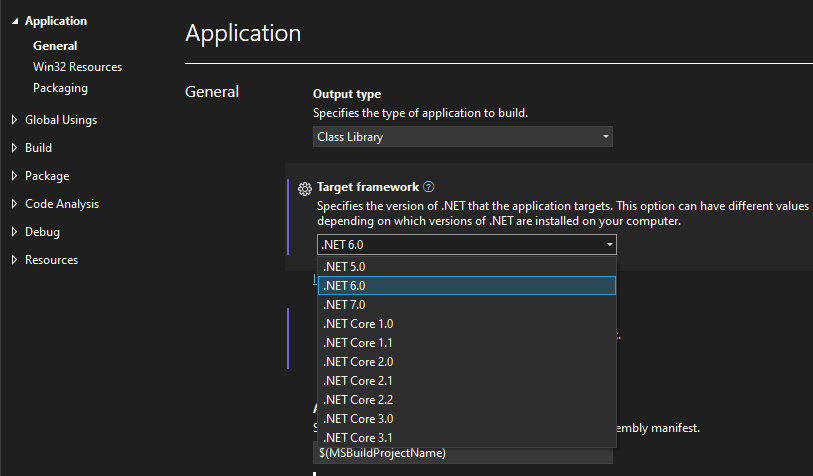Image resolution: width=813 pixels, height=476 pixels.
Task: Select General under Application
Action: pos(55,46)
